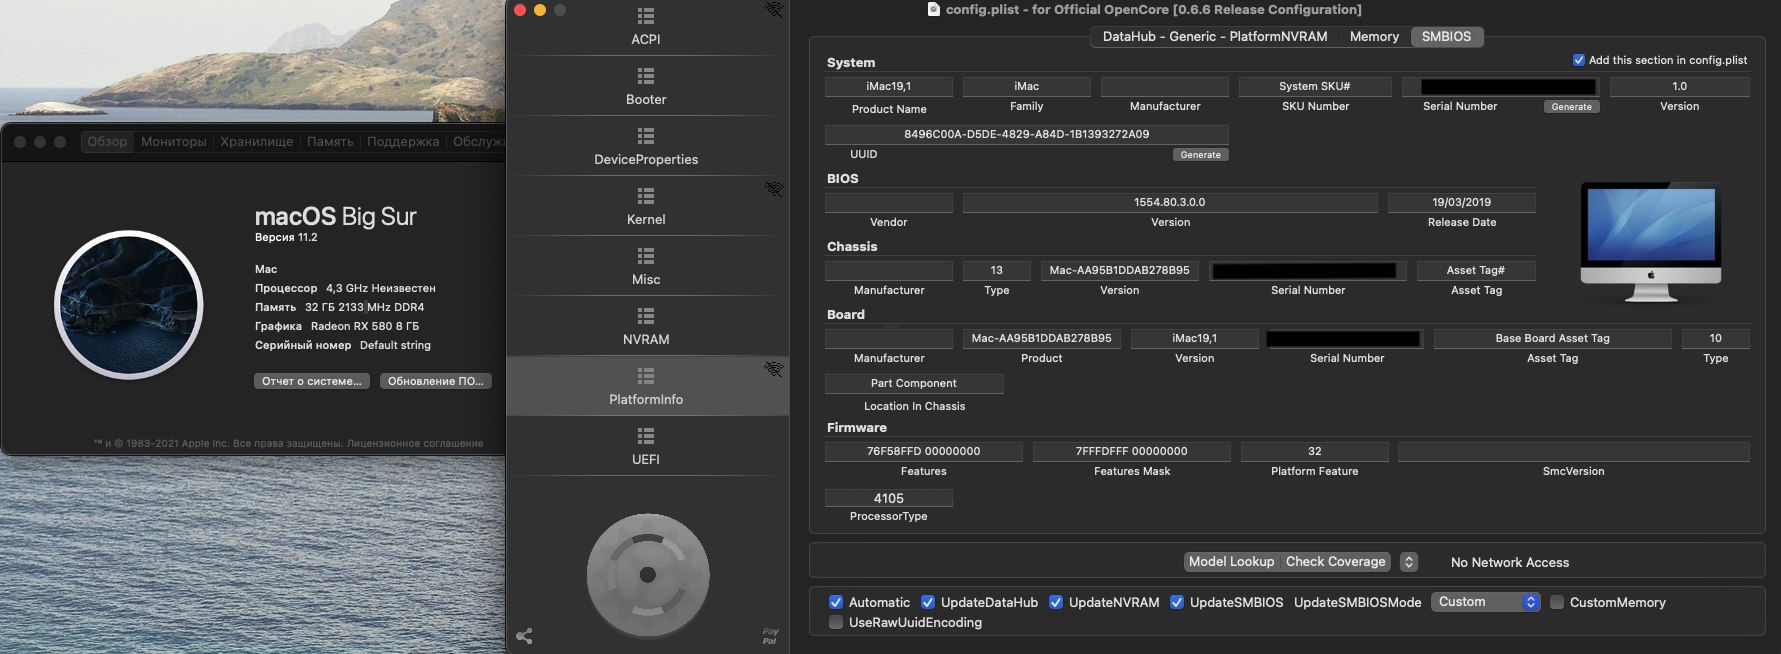Click the Chassis Type field 13
This screenshot has height=654, width=1781.
click(996, 270)
